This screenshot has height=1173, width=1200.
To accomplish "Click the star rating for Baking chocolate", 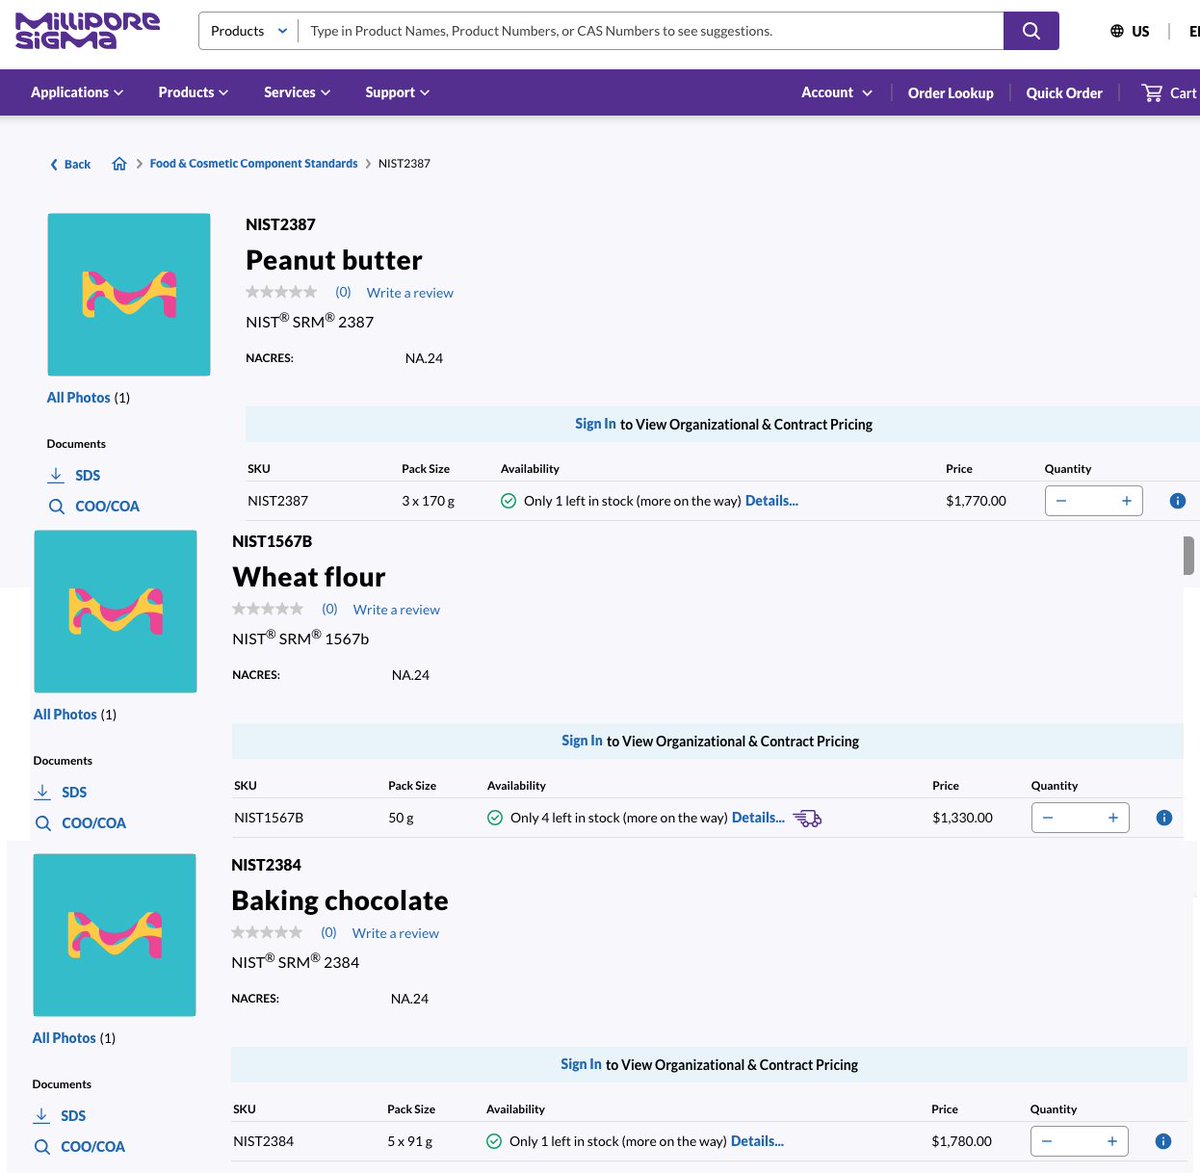I will pos(267,932).
